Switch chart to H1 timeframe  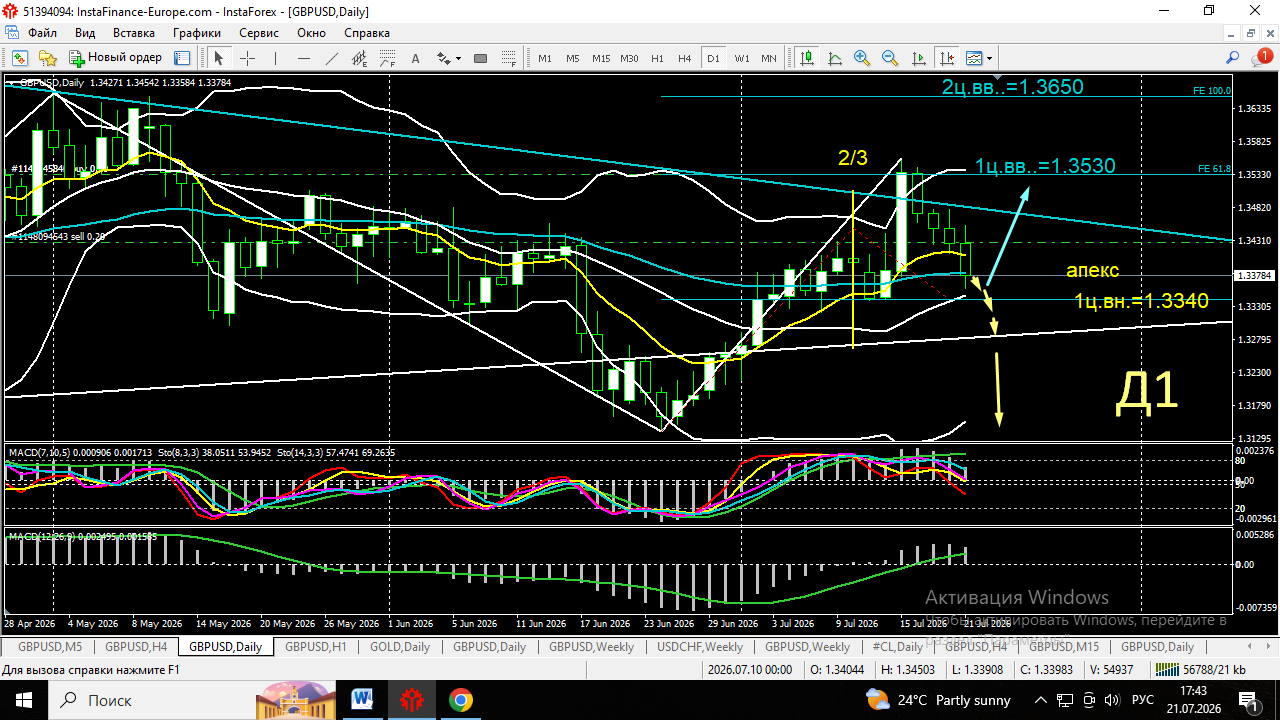(657, 58)
